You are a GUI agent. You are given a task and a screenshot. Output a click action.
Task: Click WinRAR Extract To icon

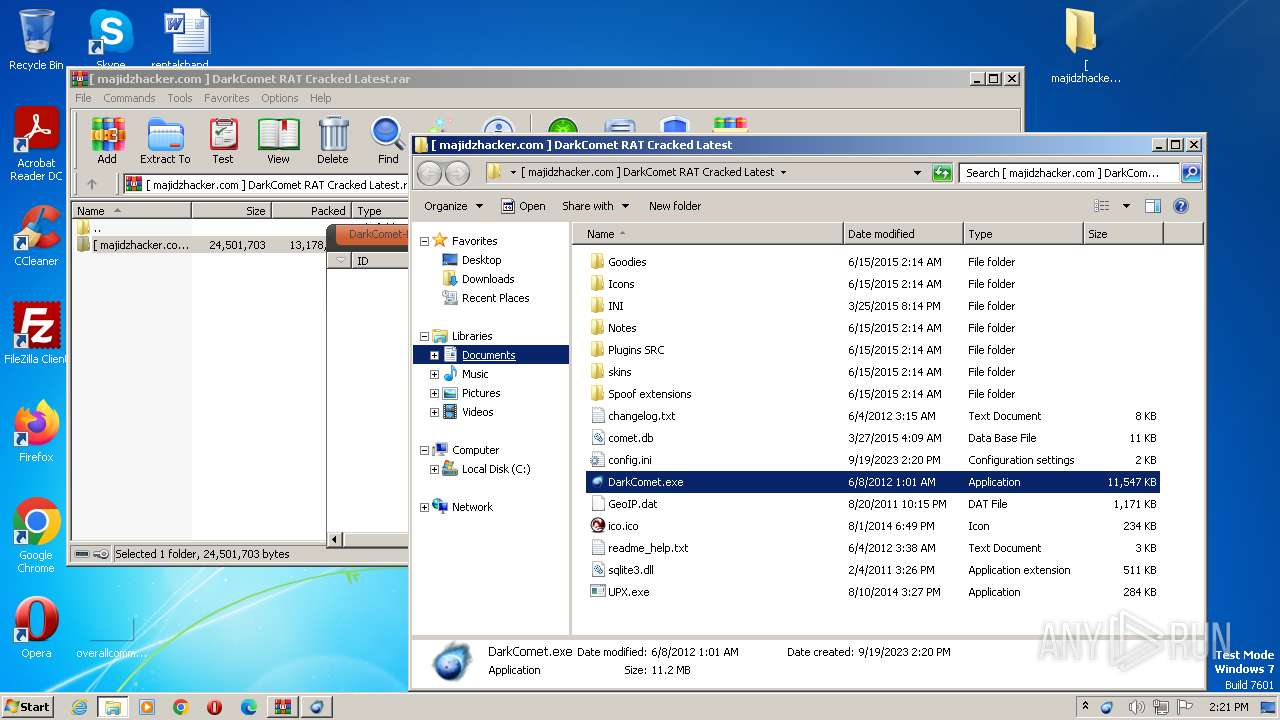click(x=165, y=140)
